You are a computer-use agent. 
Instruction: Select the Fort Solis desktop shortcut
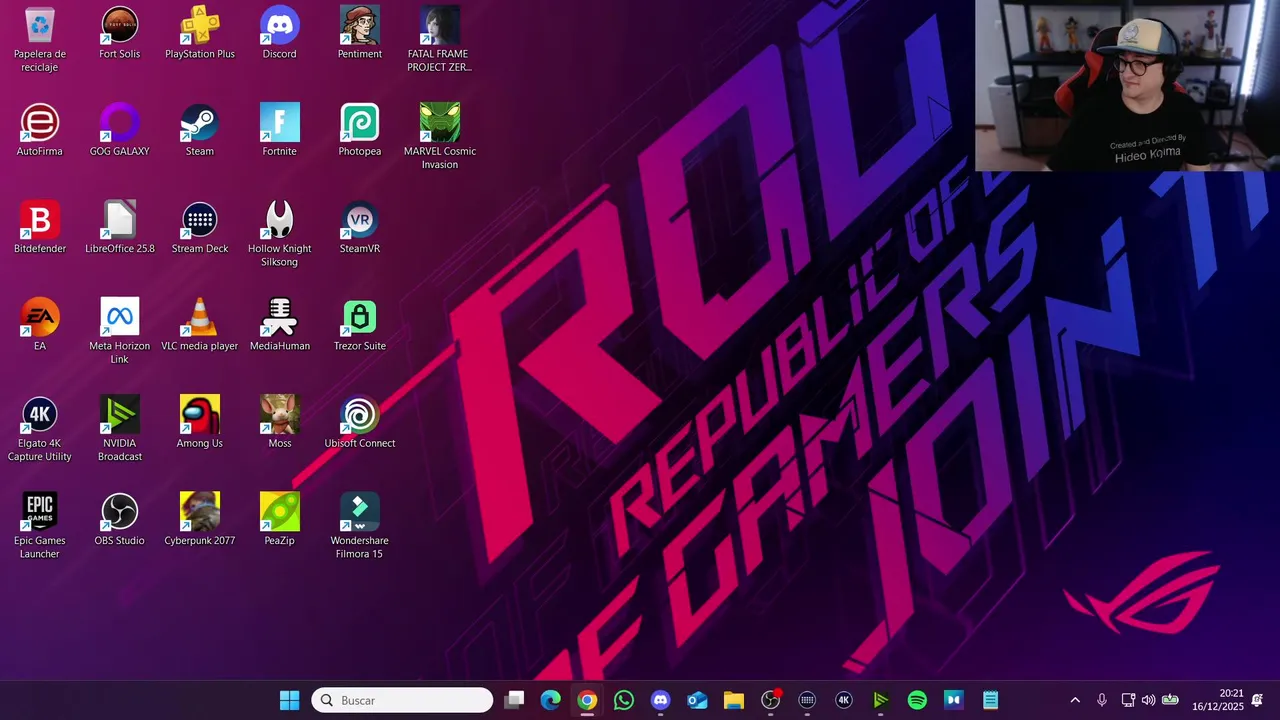pyautogui.click(x=120, y=33)
